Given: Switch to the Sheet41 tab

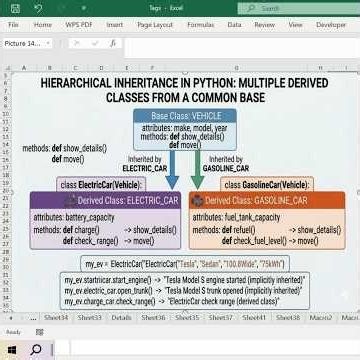Looking at the screenshot, I should tap(254, 318).
